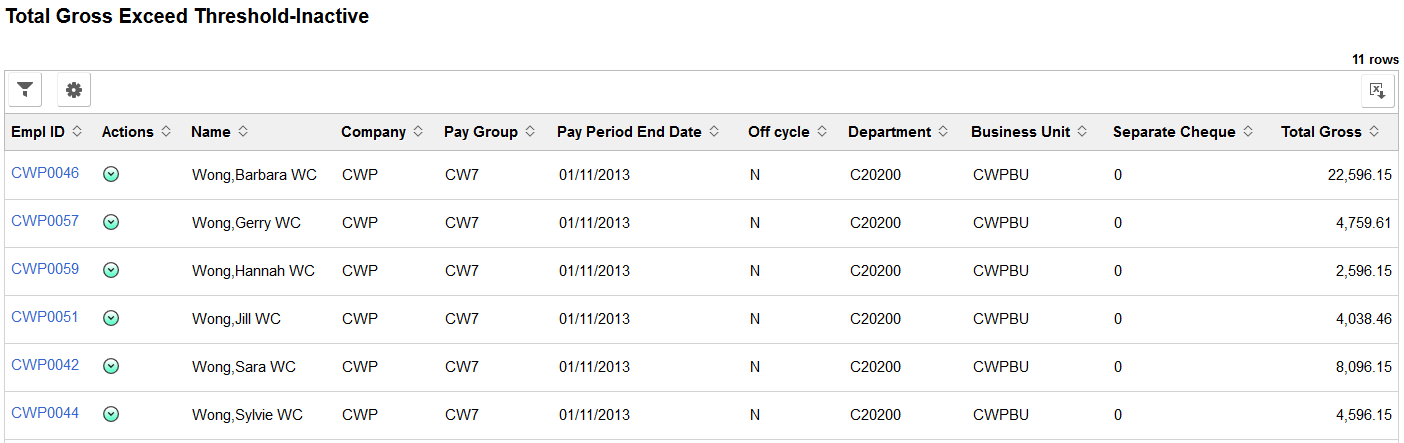Viewport: 1404px width, 443px height.
Task: Open actions menu for Wong,Sylvie WC
Action: 111,415
